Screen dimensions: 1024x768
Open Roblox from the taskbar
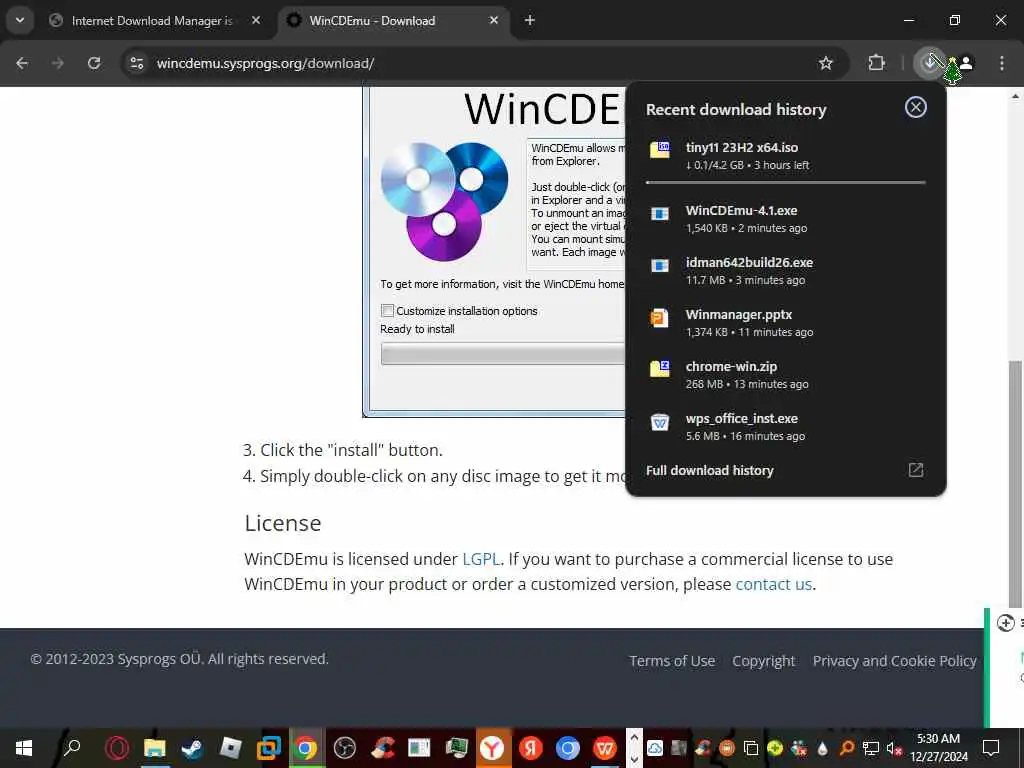230,748
